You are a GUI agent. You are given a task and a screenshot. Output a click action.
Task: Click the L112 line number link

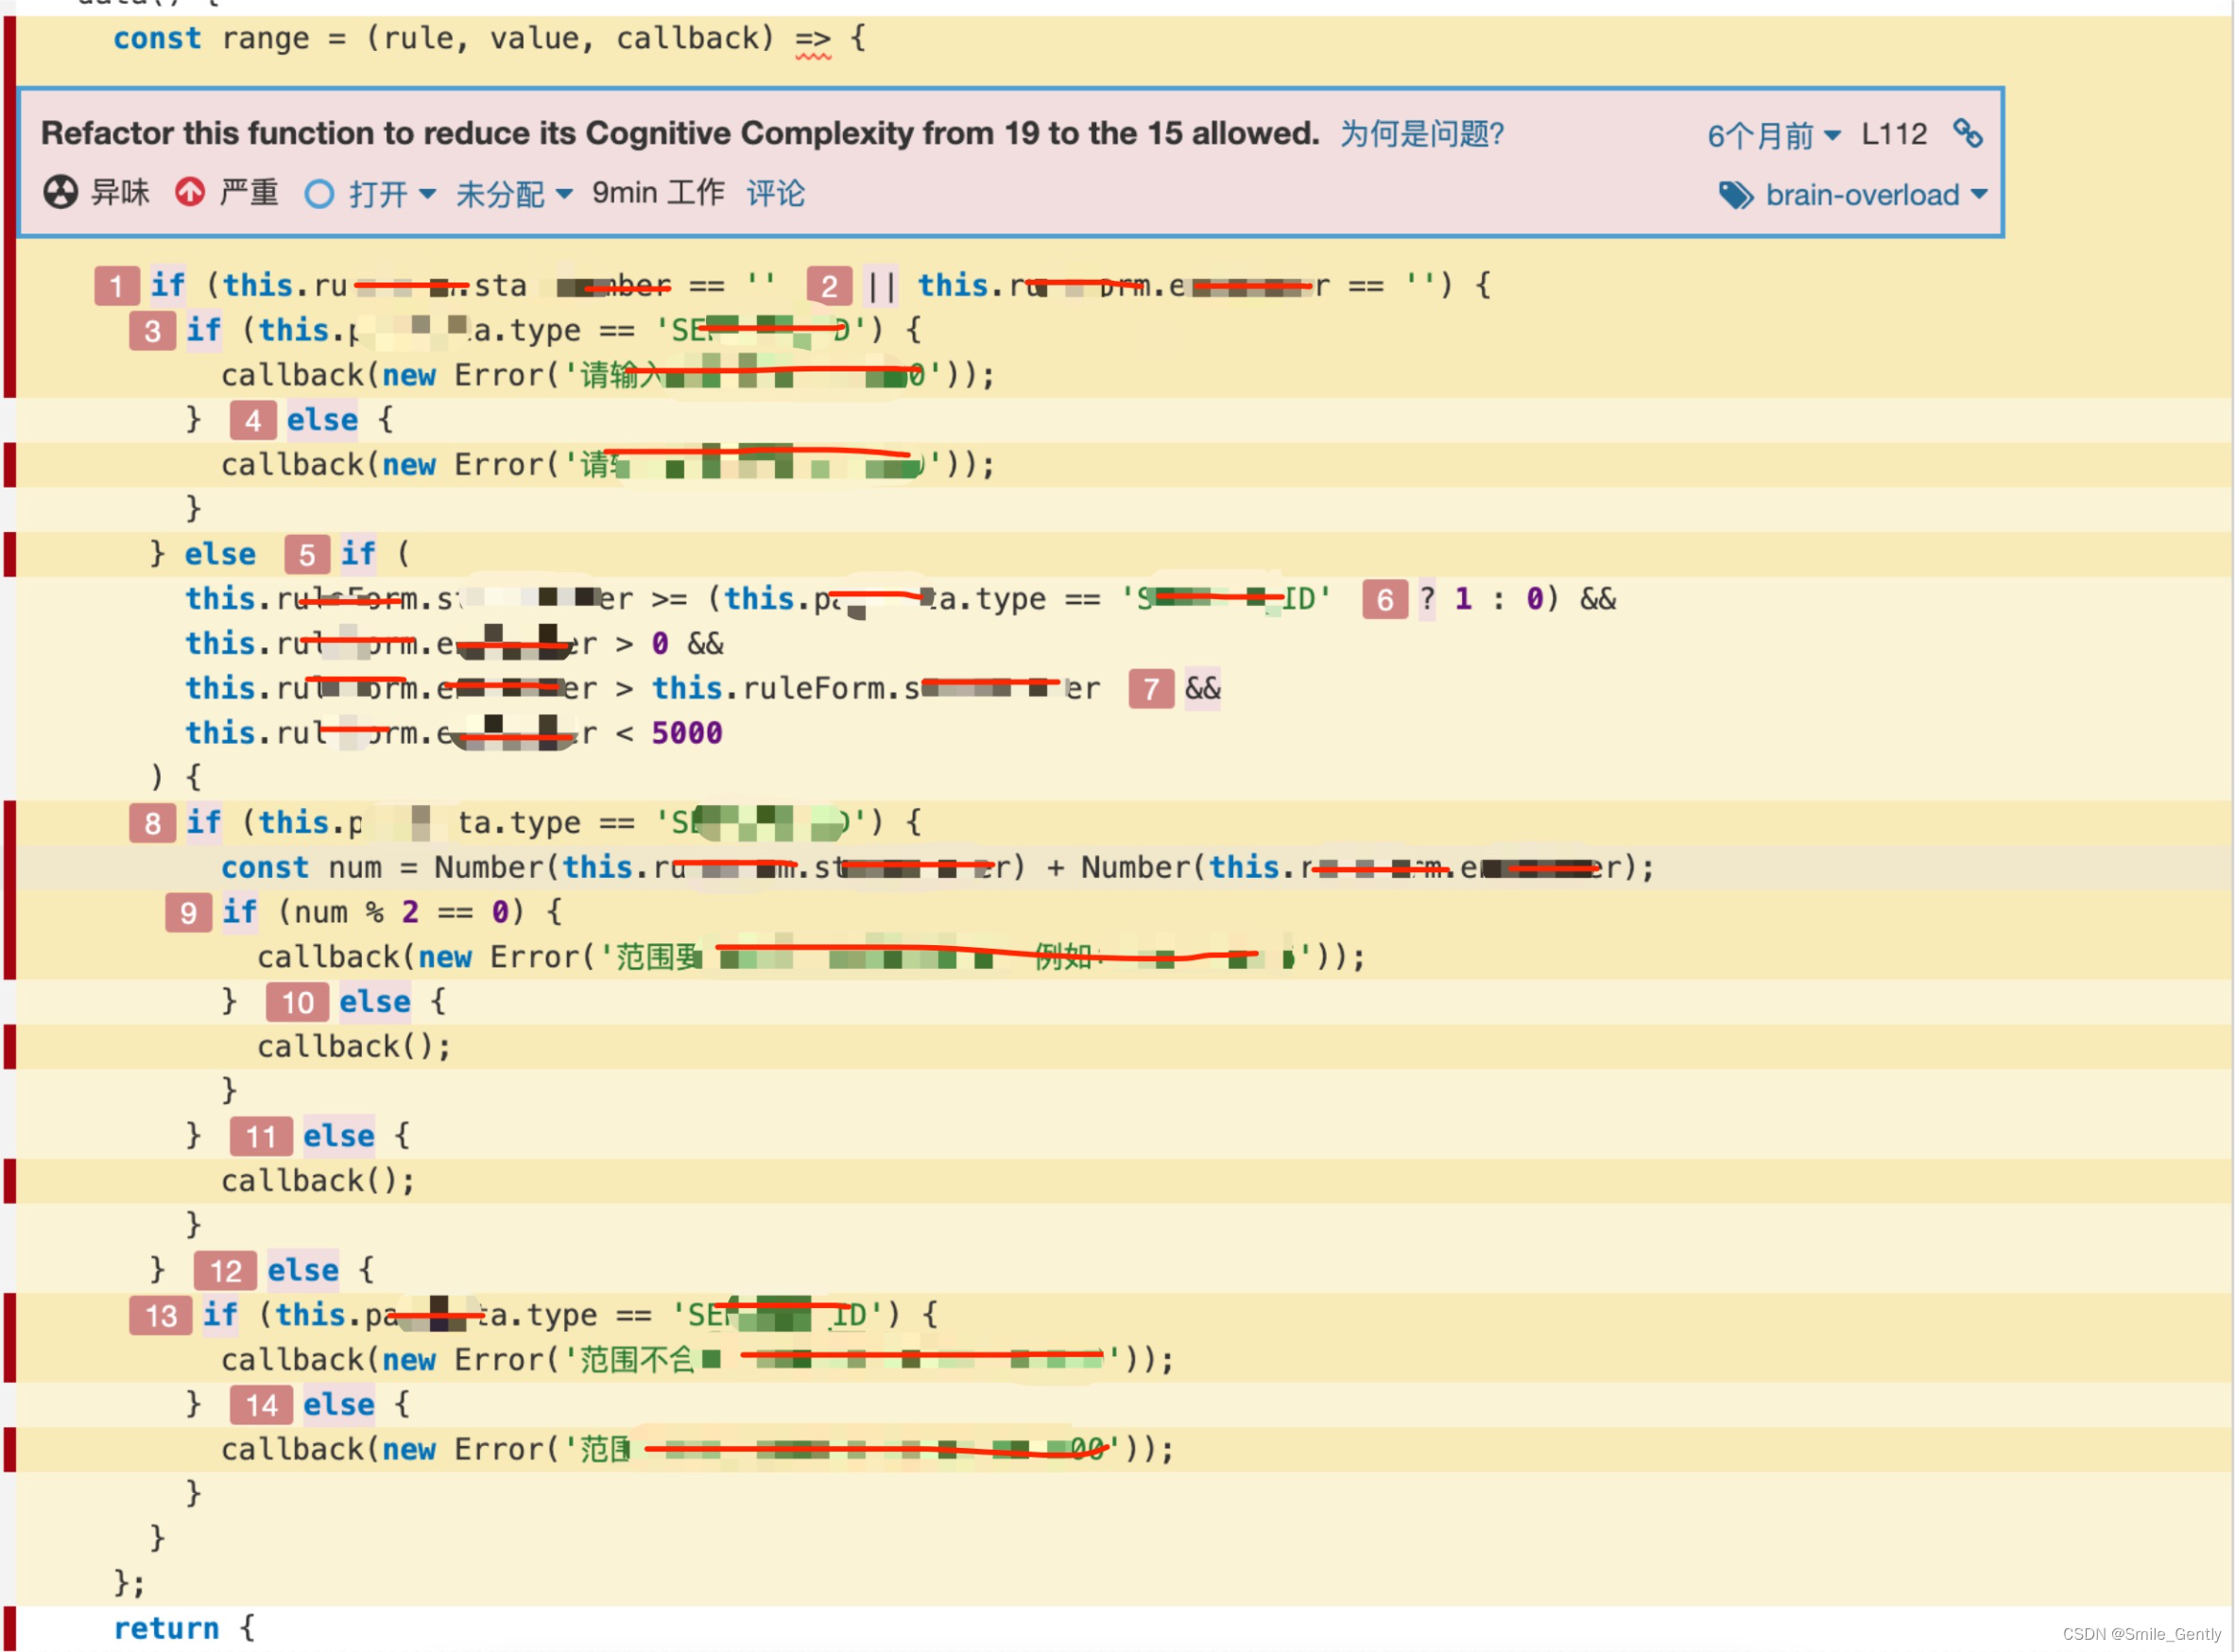tap(1895, 132)
